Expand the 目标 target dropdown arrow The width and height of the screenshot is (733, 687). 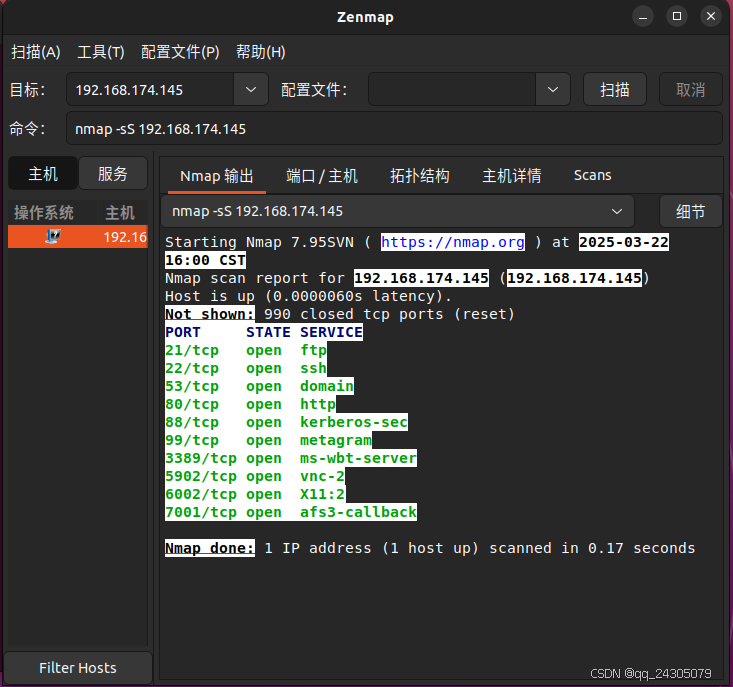(x=251, y=89)
